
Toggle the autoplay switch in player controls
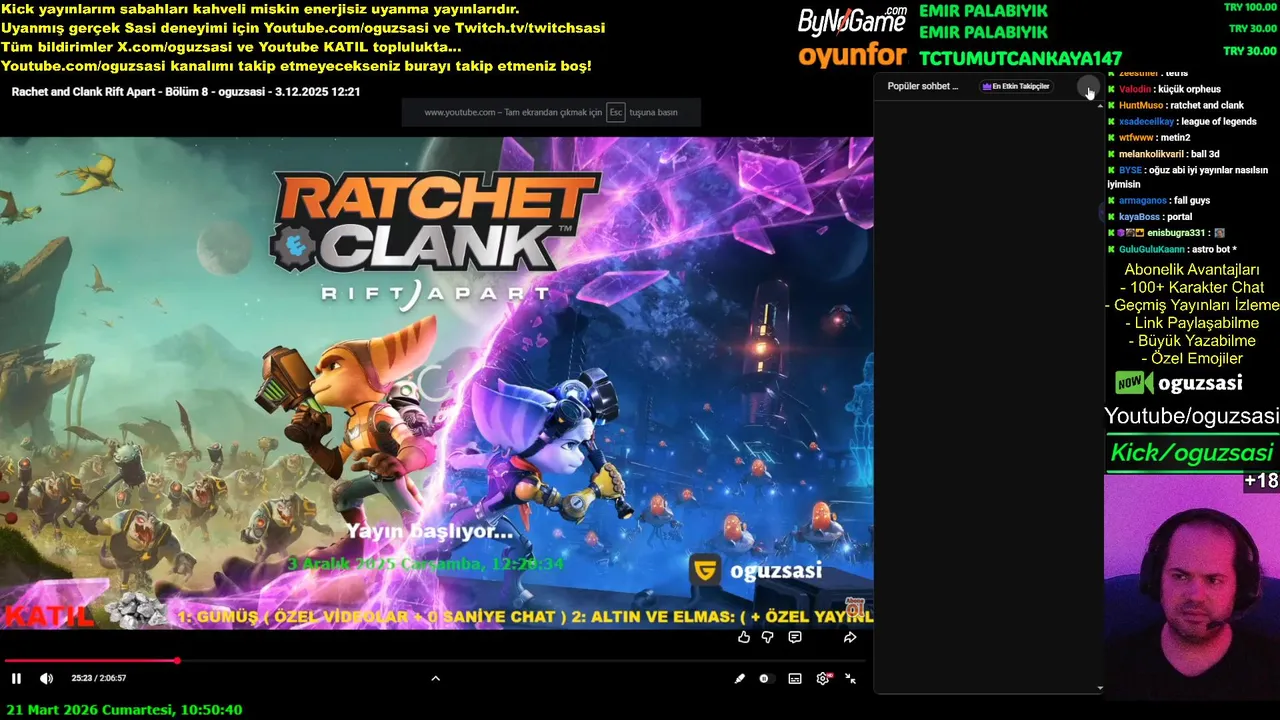click(x=764, y=678)
